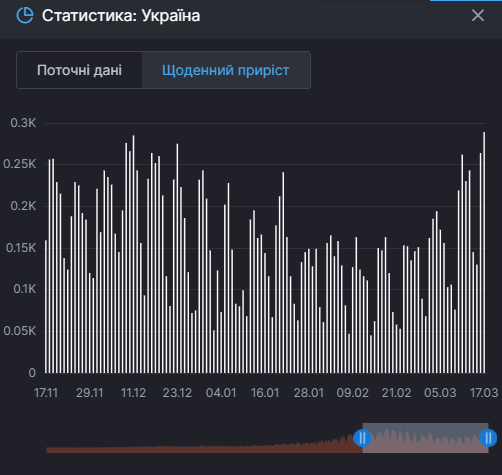This screenshot has height=475, width=502.
Task: Click the 0.15K y-axis label
Action: 21,248
